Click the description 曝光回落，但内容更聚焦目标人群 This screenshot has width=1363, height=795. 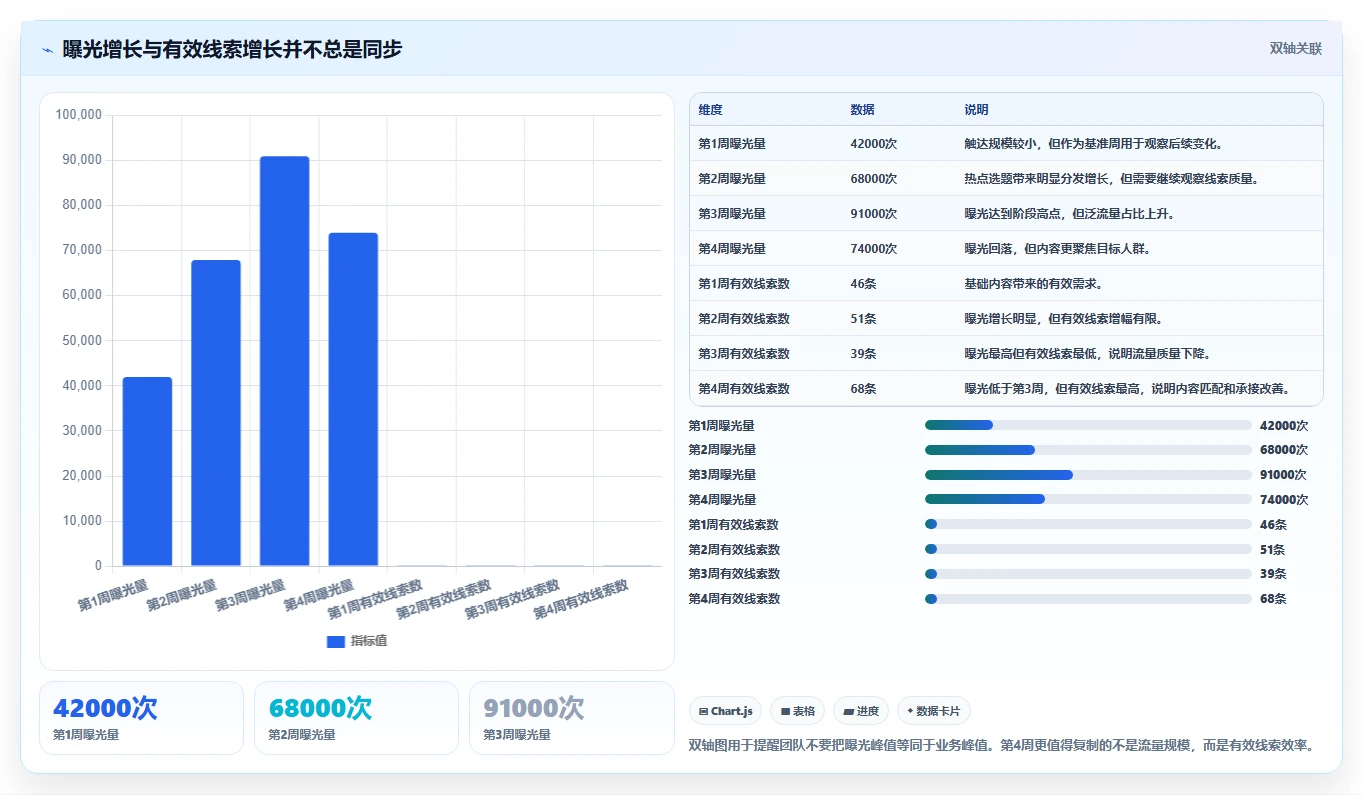[1058, 249]
